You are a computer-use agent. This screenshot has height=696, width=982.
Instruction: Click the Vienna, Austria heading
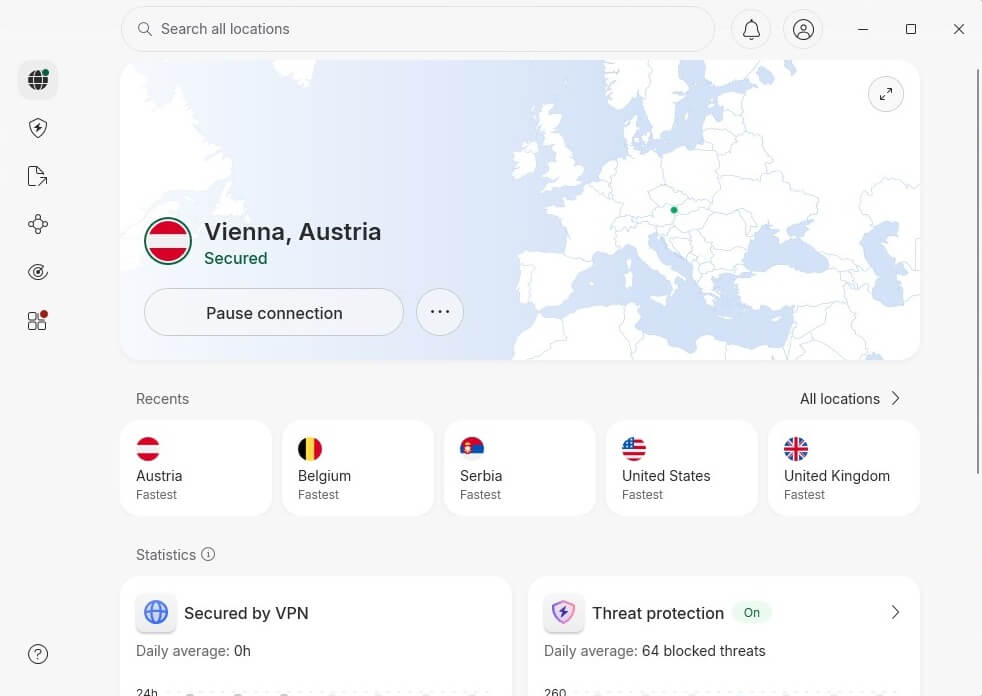coord(292,232)
